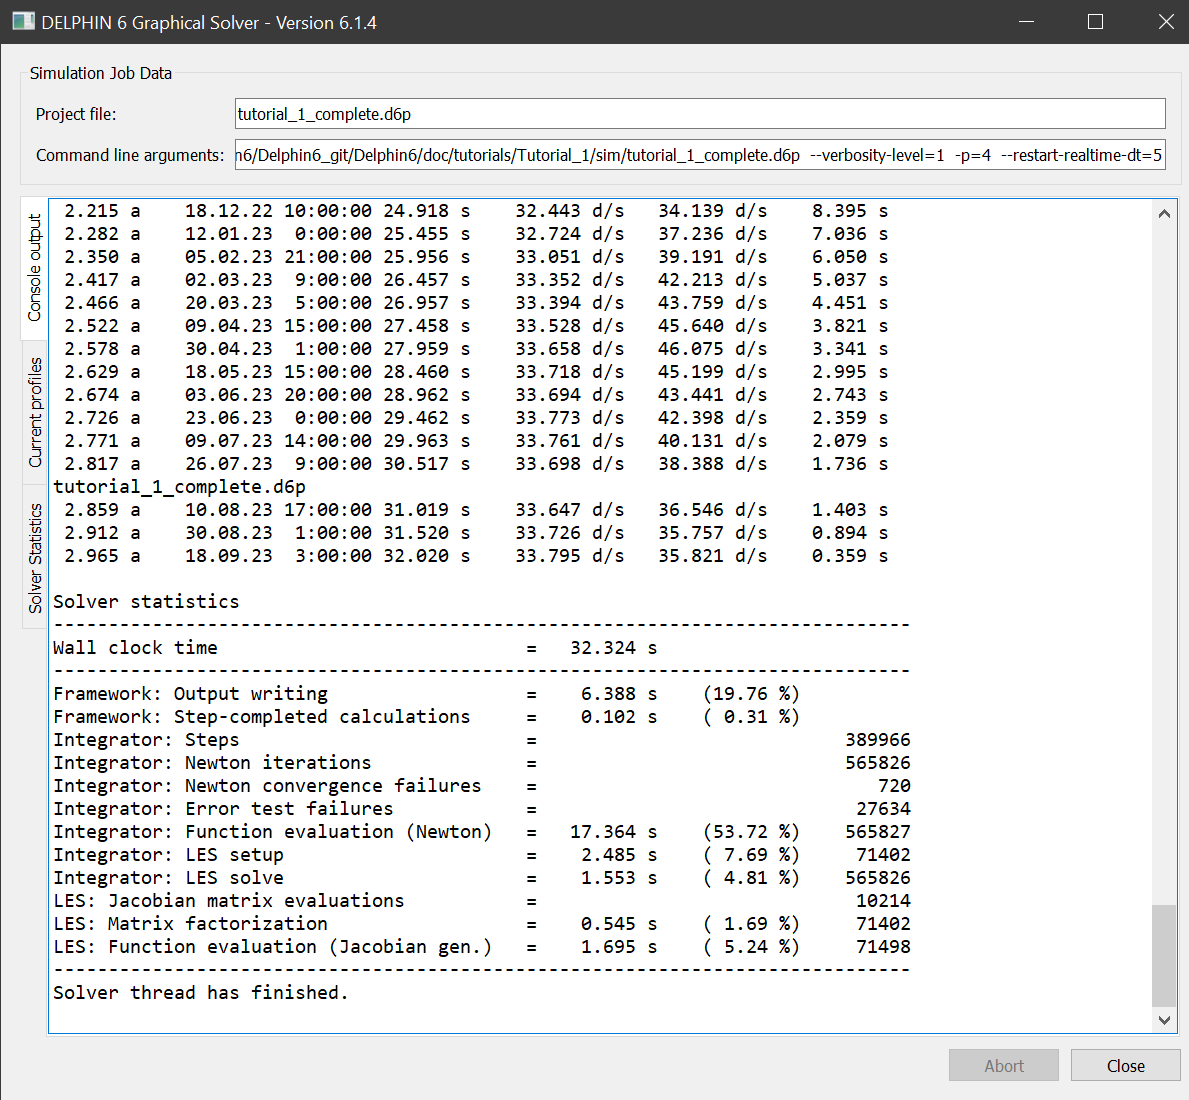Click the 'Project file:' label
The image size is (1189, 1100).
(x=76, y=114)
